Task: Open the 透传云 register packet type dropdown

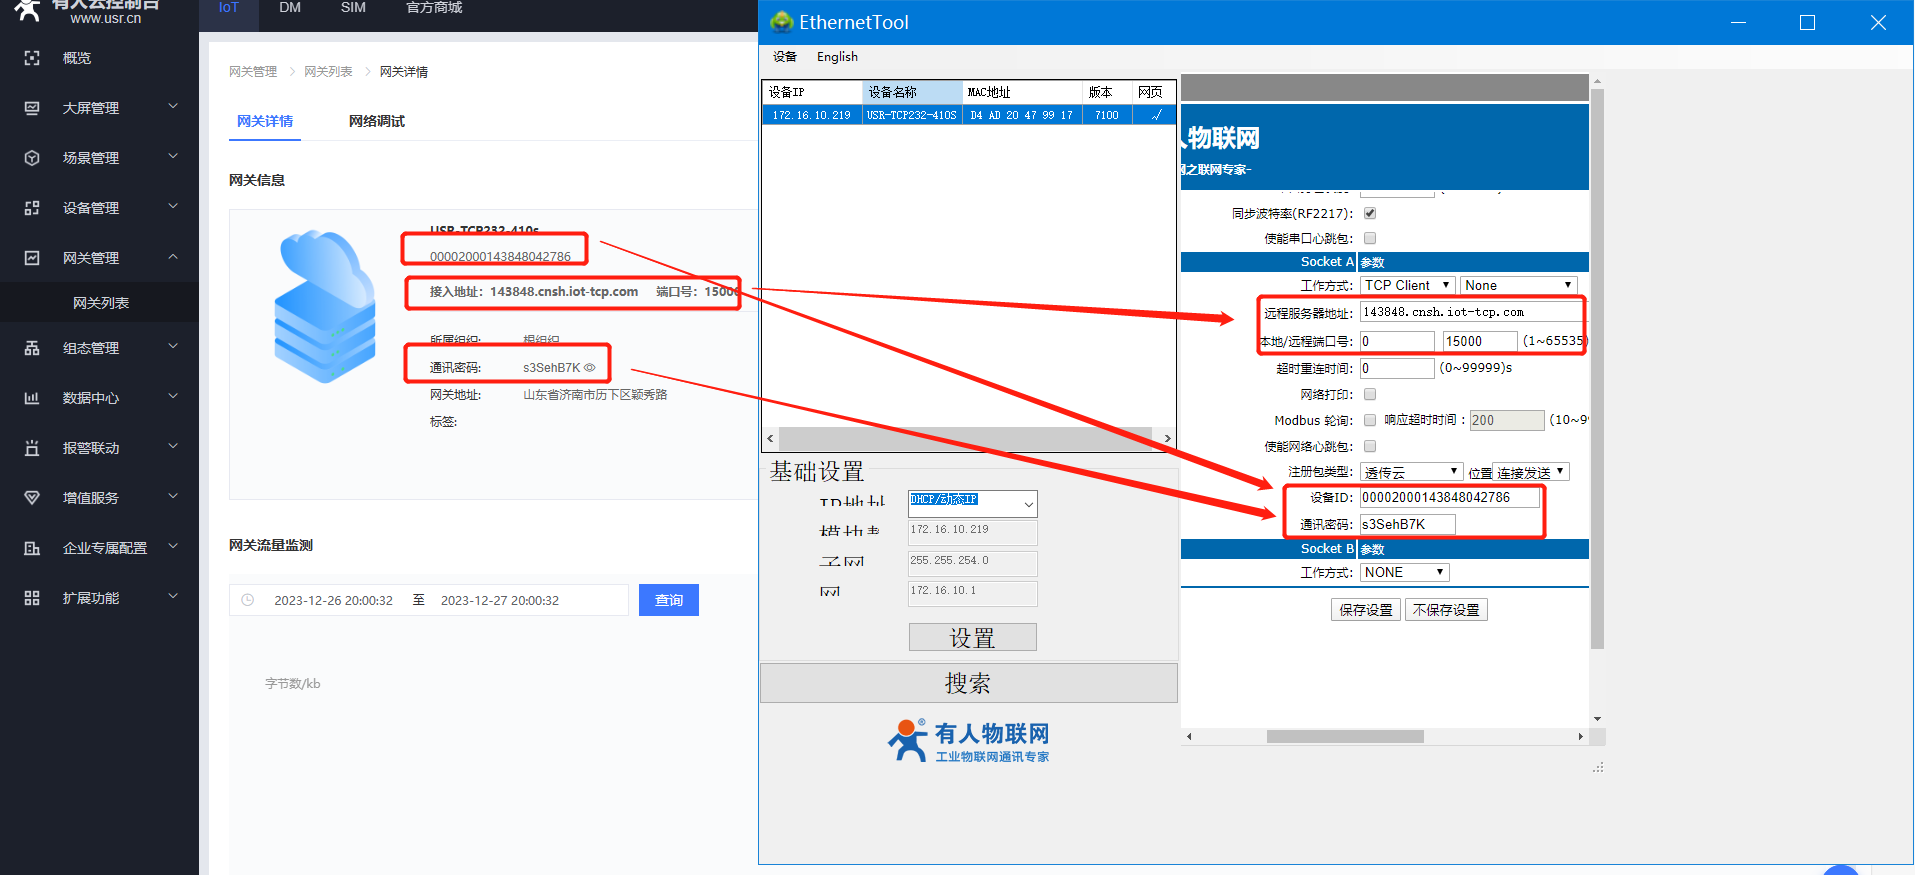Action: point(1411,472)
